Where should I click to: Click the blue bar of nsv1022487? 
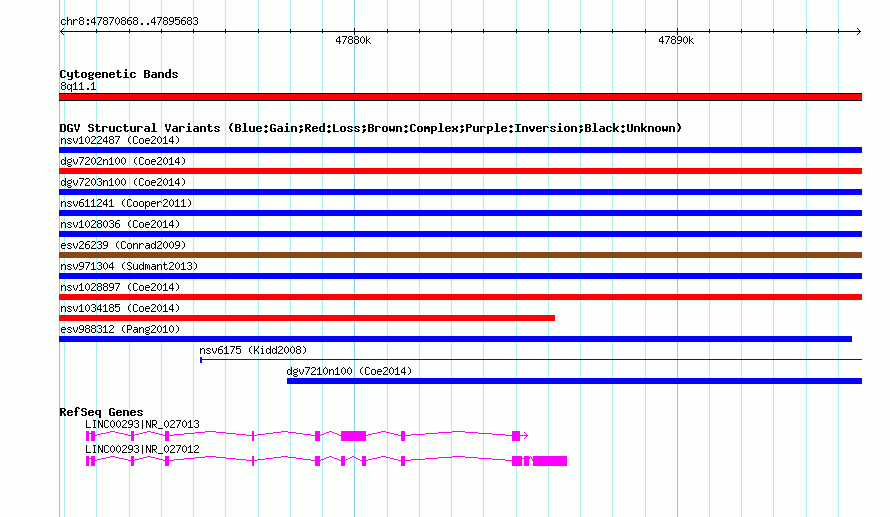coord(460,150)
